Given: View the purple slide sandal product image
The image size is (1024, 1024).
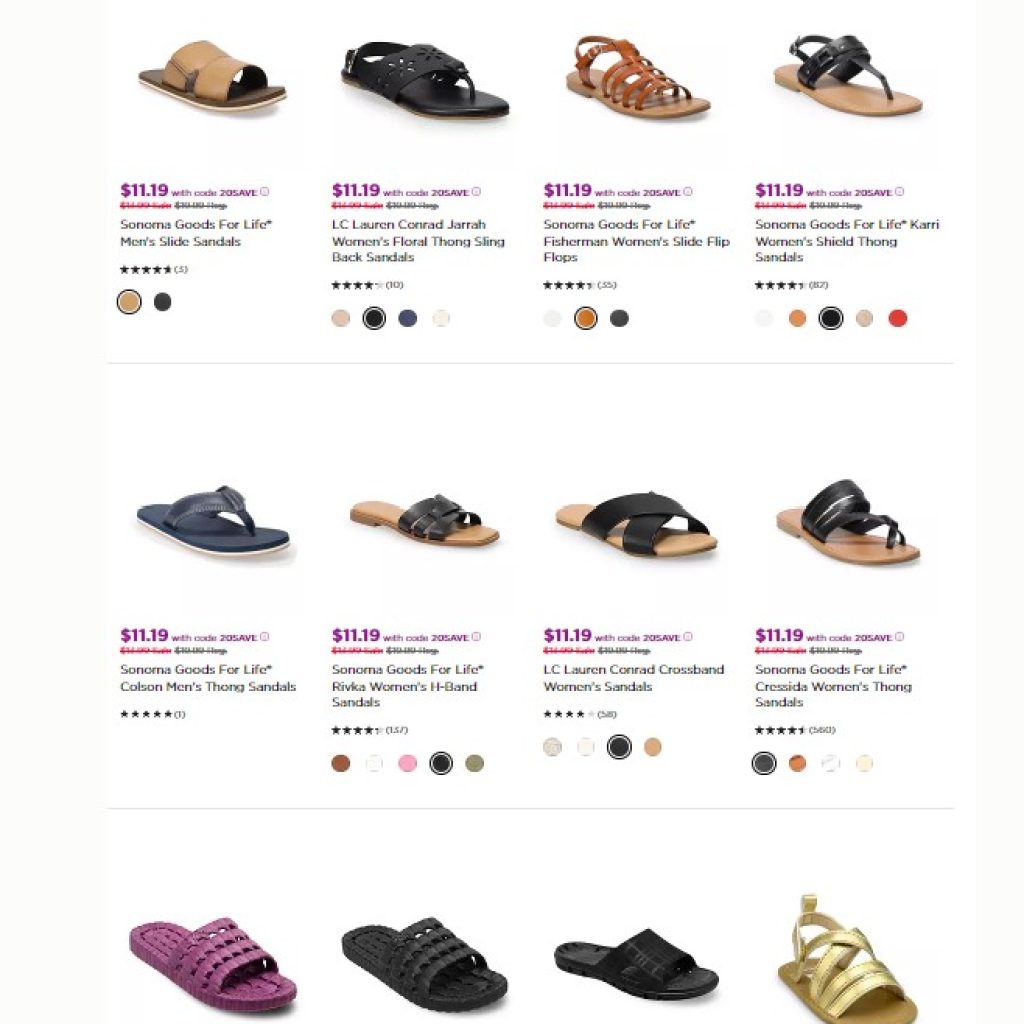Looking at the screenshot, I should (x=213, y=964).
